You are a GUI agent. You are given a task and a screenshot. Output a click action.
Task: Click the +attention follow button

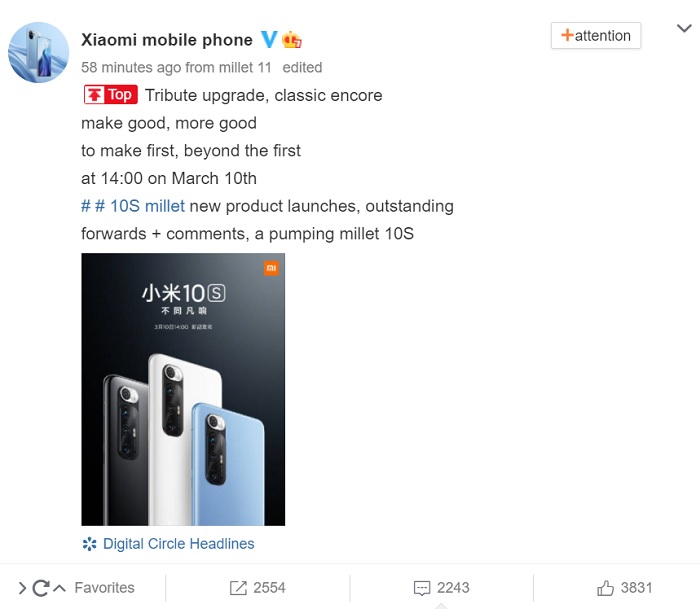(x=596, y=35)
